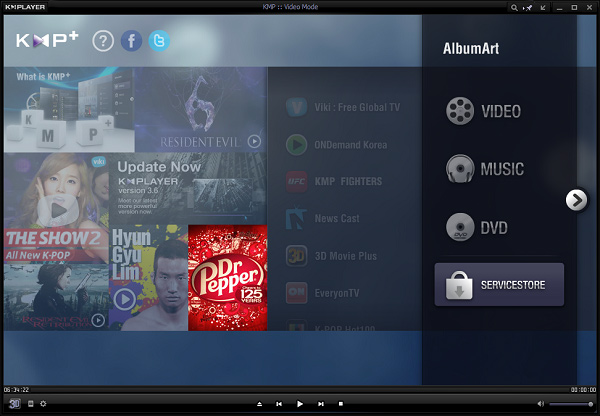Toggle the always-on-top pin icon
The width and height of the screenshot is (600, 416).
pos(528,8)
